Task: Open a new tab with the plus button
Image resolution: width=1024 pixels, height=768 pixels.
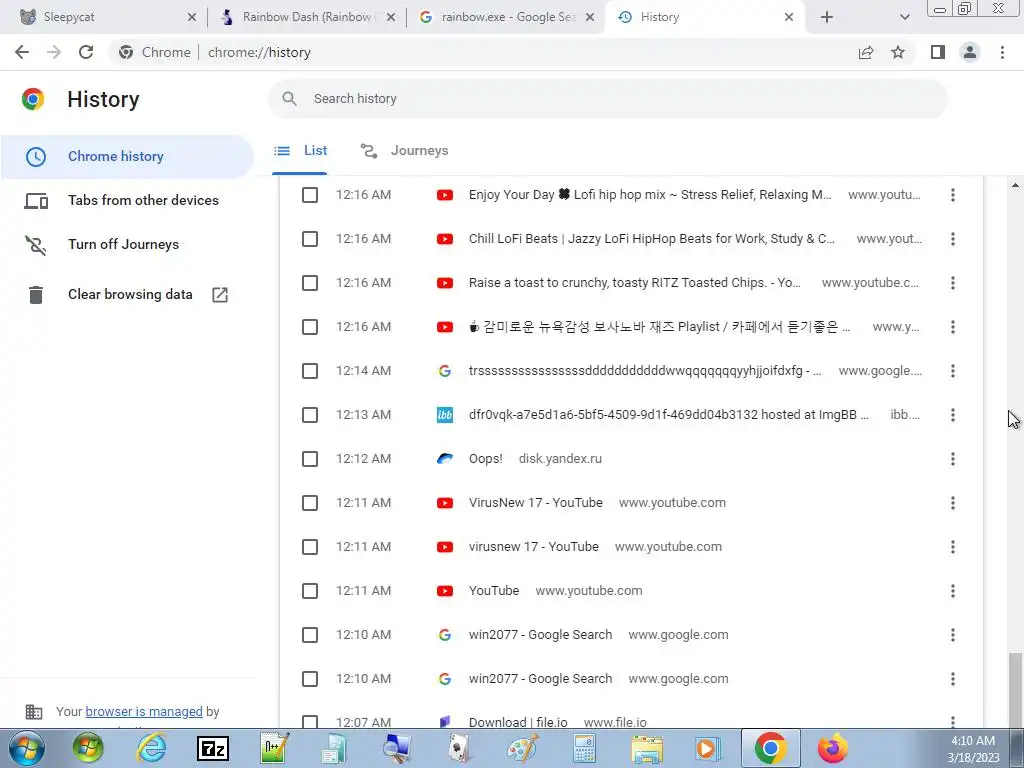Action: [x=827, y=17]
